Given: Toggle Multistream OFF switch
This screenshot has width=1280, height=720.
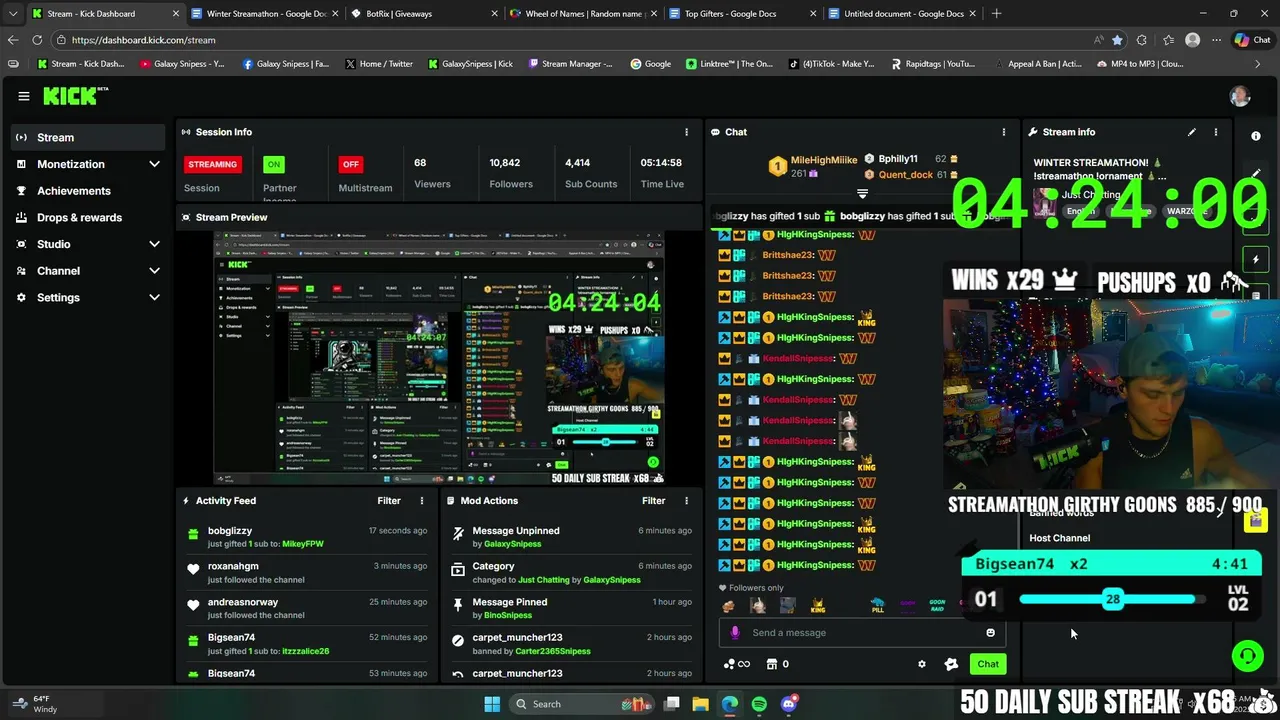Looking at the screenshot, I should coord(350,164).
